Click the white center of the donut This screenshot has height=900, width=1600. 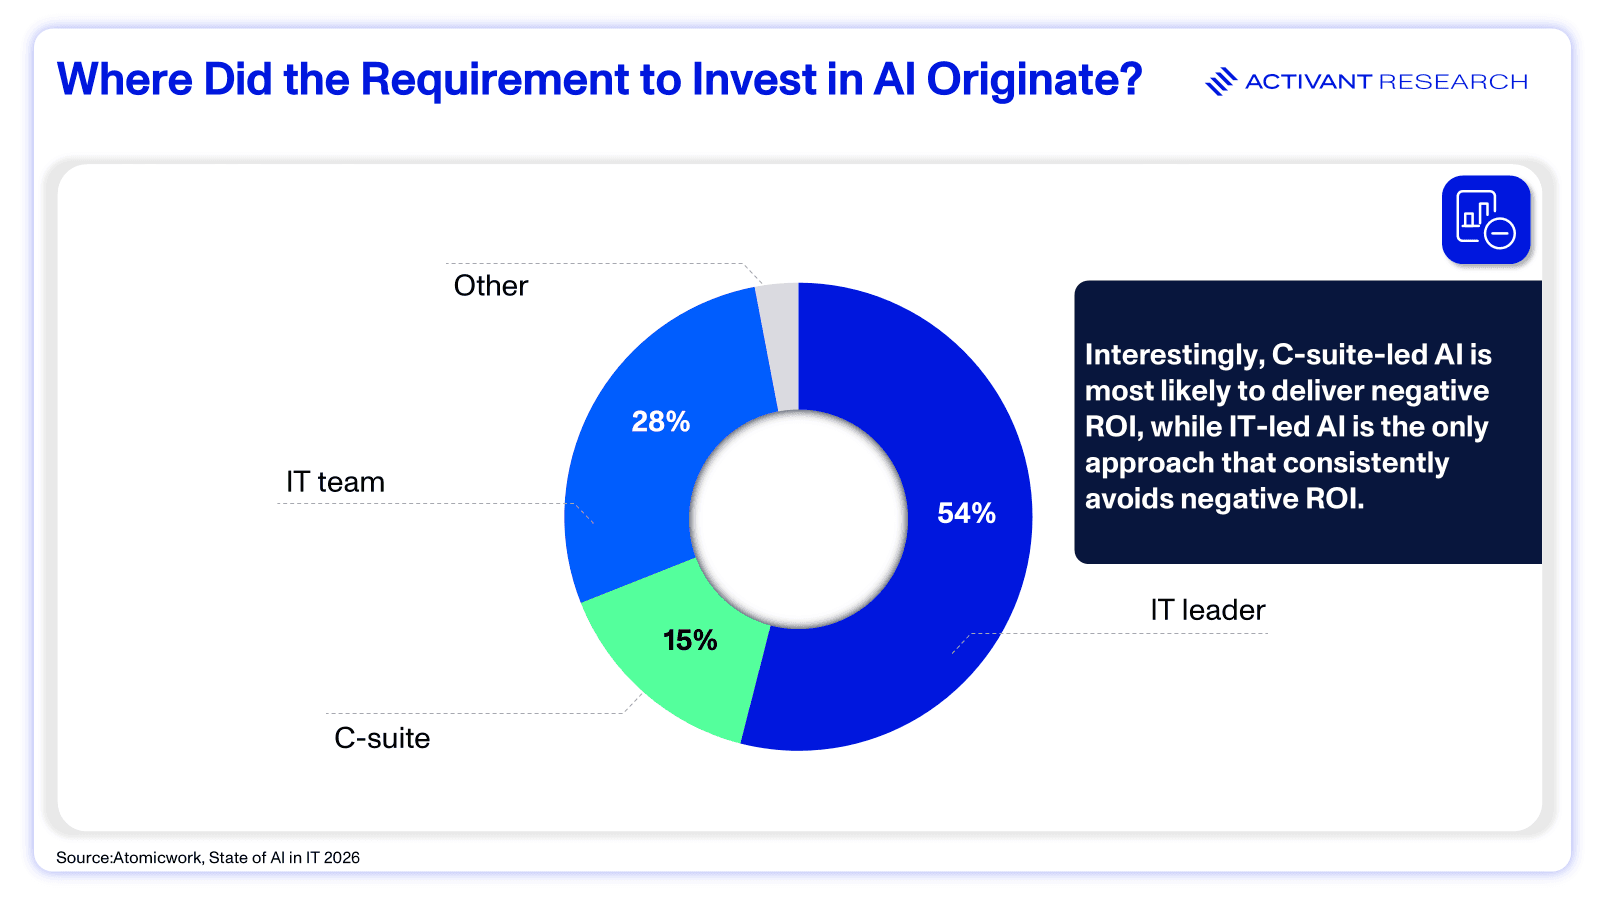(x=798, y=518)
